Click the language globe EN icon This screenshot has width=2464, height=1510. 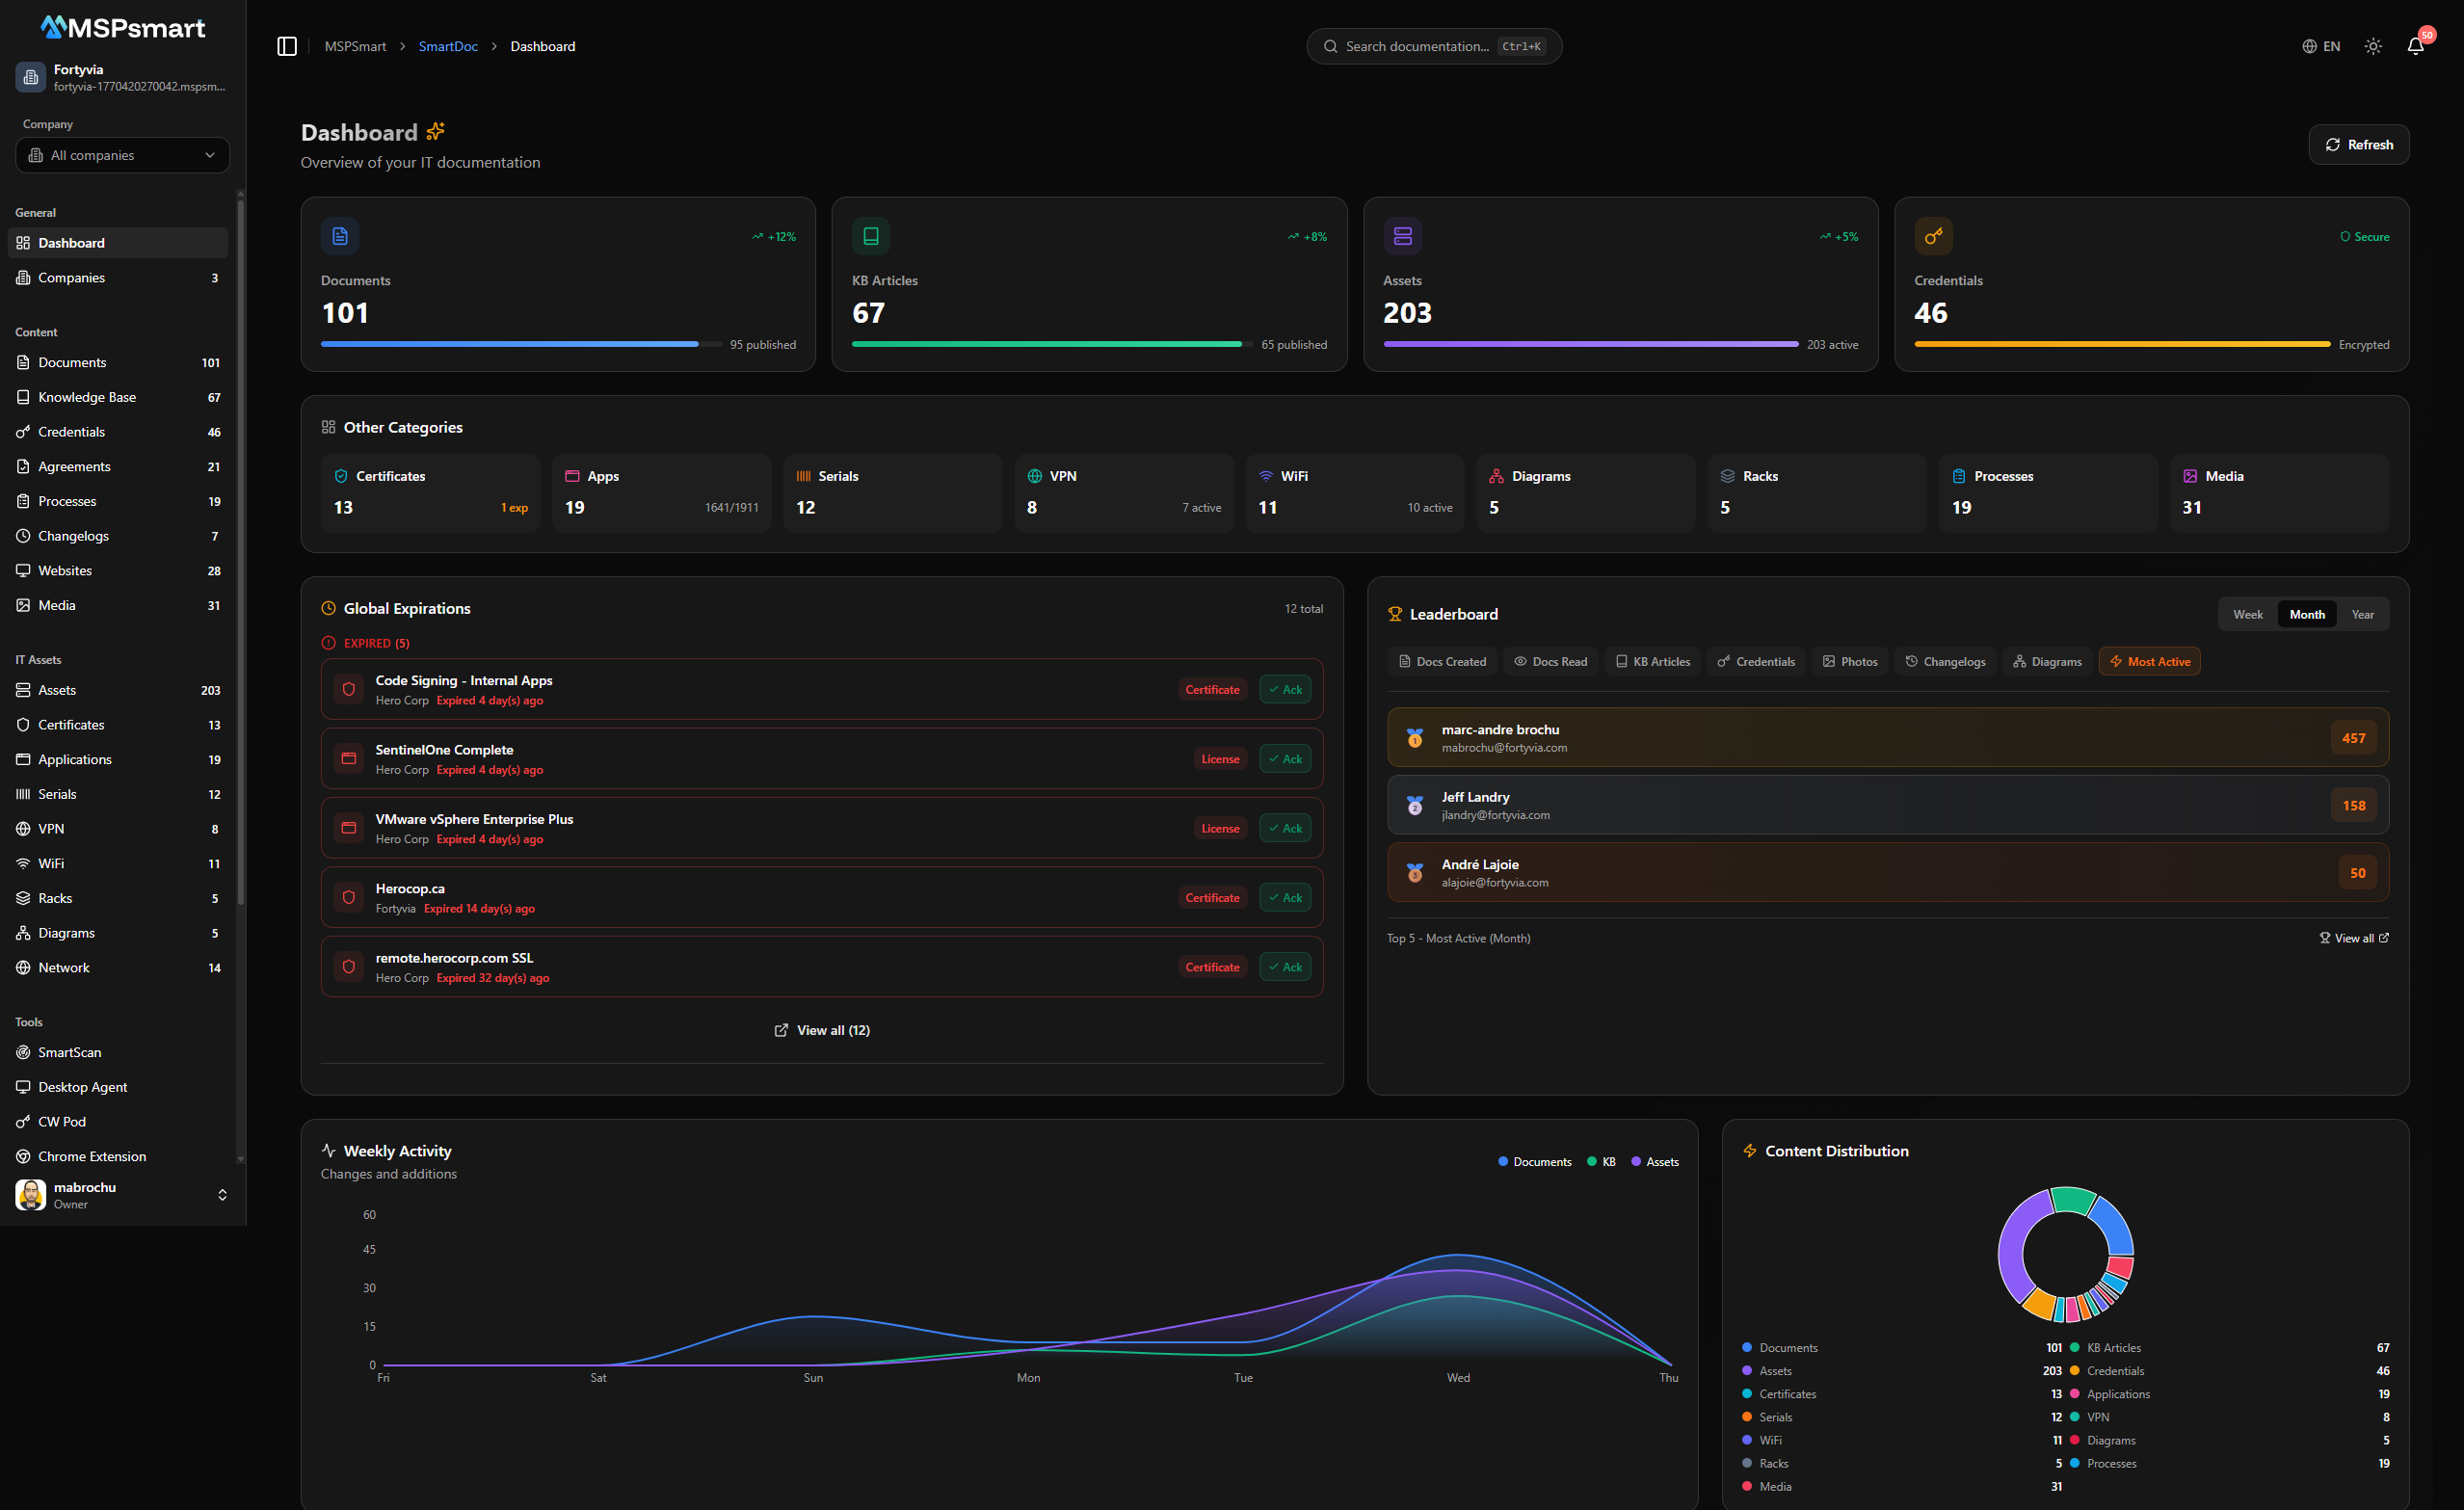pos(2321,46)
